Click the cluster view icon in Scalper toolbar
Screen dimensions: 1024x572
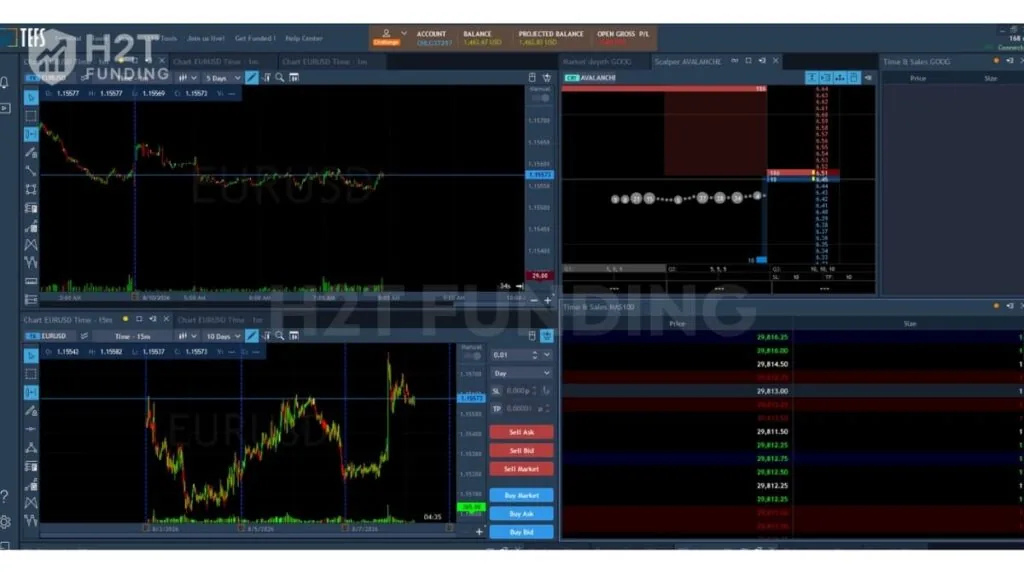point(840,78)
